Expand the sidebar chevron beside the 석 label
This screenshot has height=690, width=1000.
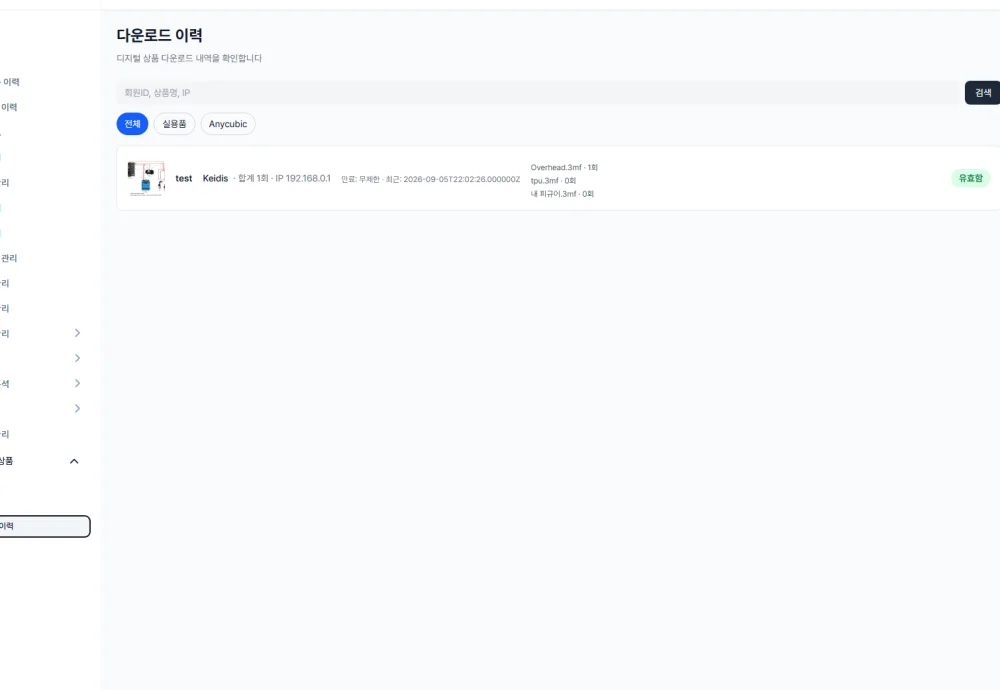click(77, 383)
